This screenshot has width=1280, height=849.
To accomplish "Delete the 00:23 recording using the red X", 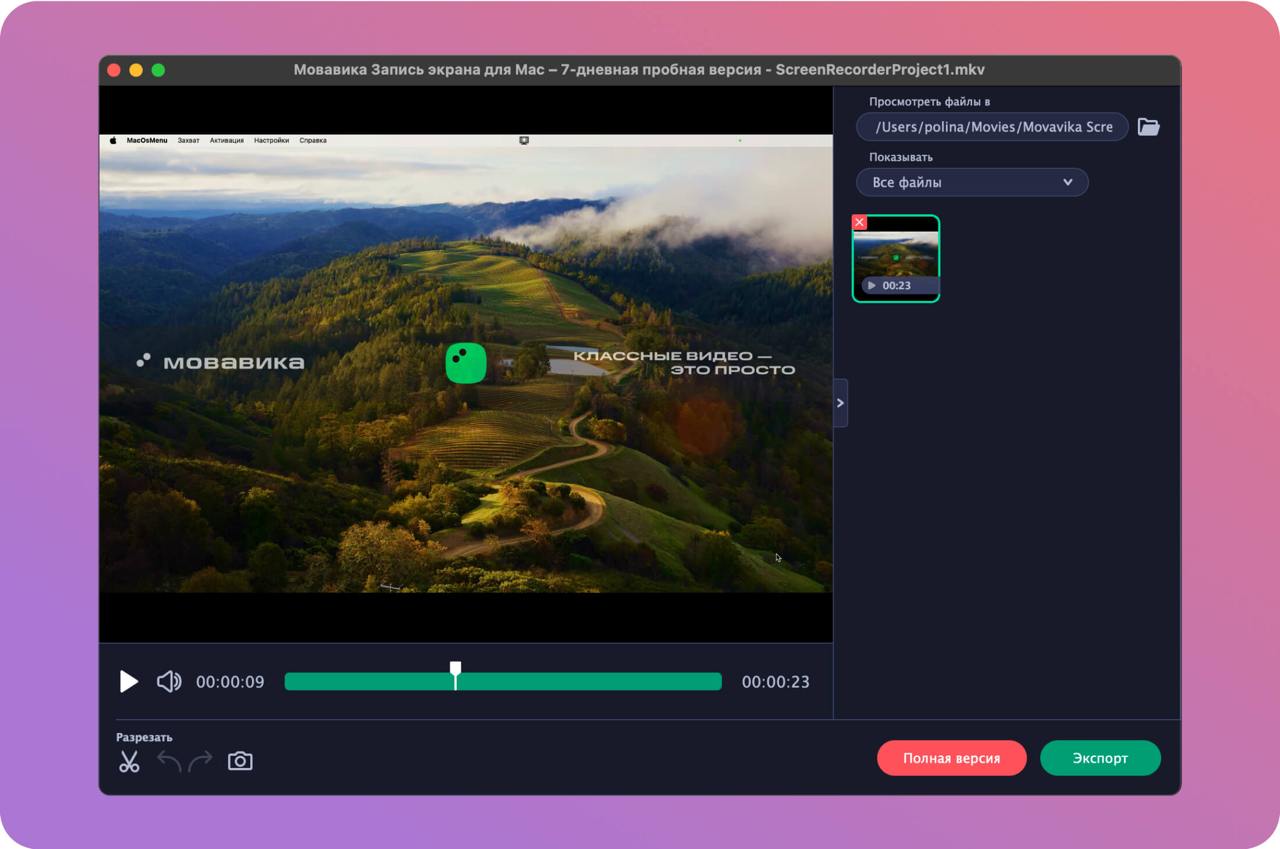I will (859, 222).
